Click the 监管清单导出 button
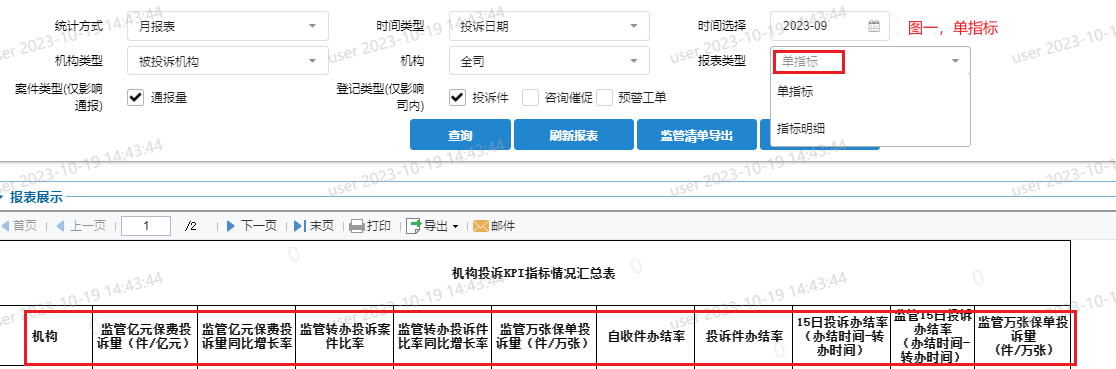This screenshot has width=1116, height=369. pyautogui.click(x=697, y=135)
